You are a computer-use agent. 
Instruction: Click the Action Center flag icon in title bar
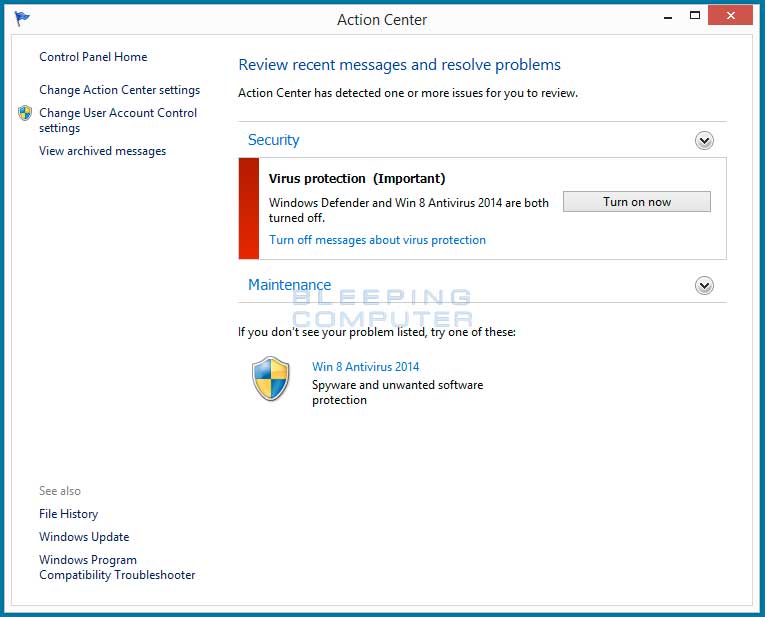pyautogui.click(x=22, y=18)
